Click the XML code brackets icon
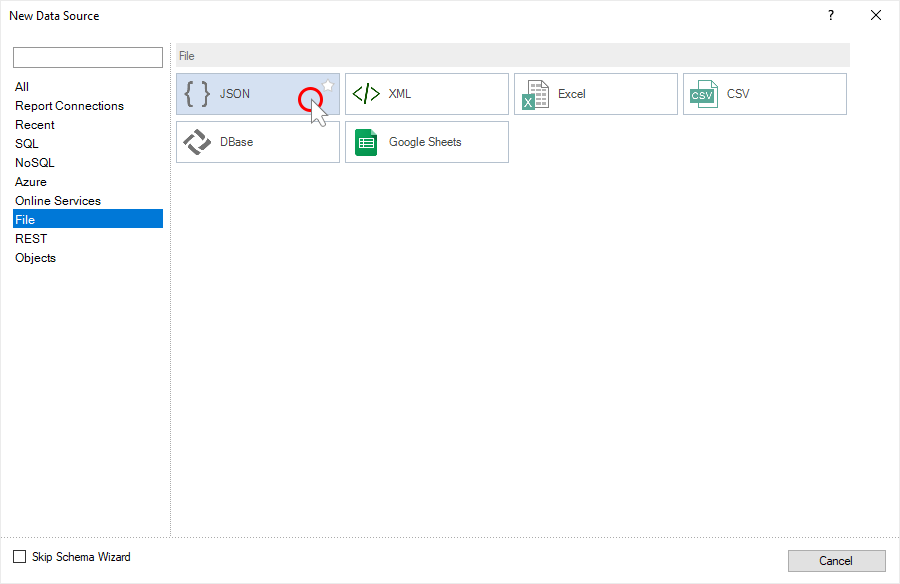This screenshot has height=584, width=900. coord(367,94)
